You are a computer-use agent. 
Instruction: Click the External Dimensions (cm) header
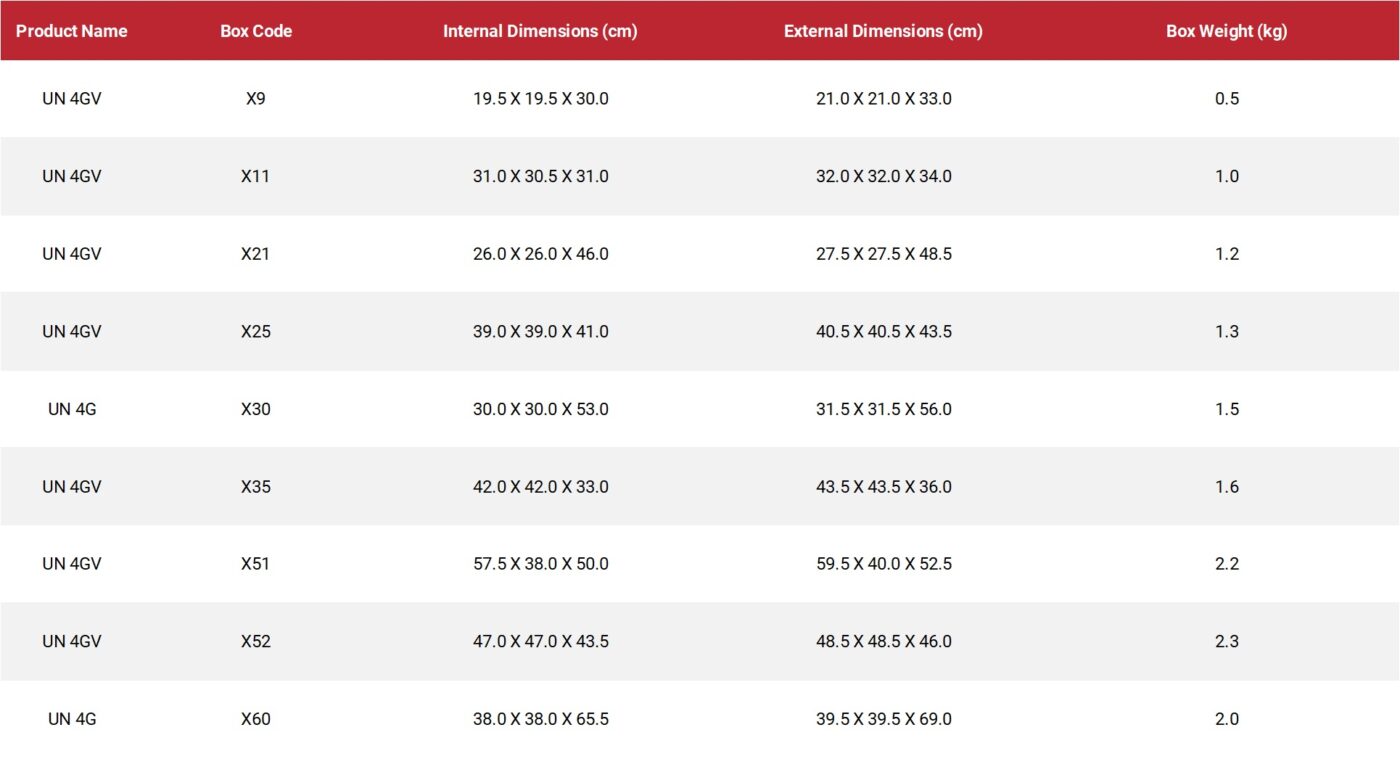pos(883,31)
